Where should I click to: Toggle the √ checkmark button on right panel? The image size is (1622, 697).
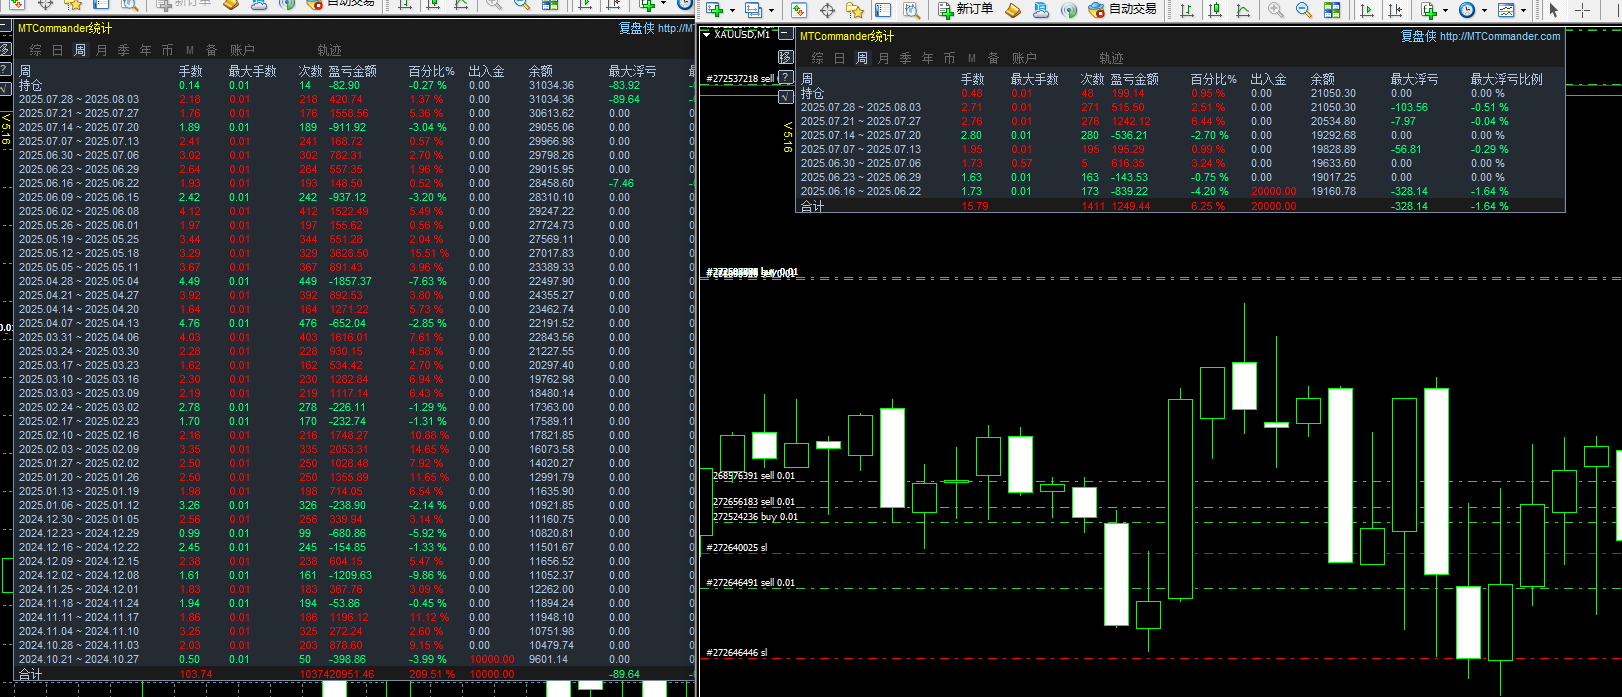[785, 96]
